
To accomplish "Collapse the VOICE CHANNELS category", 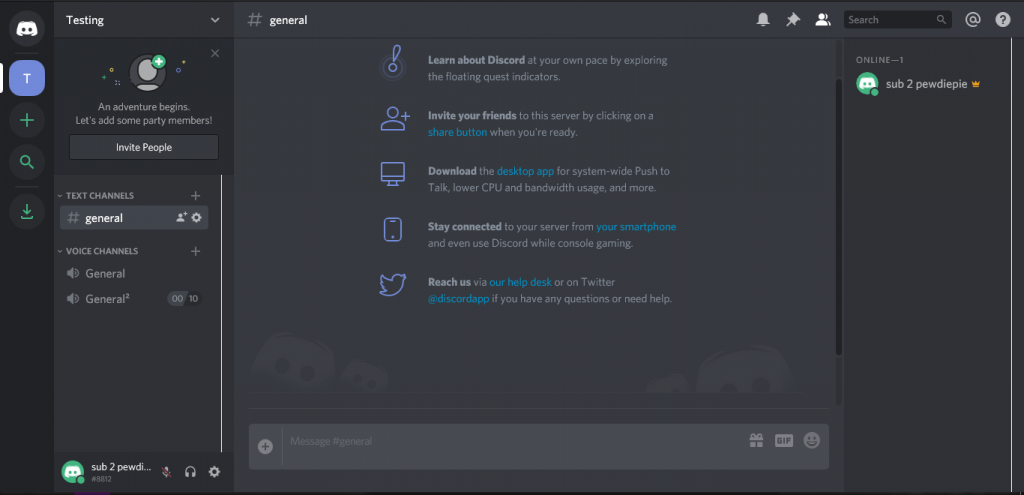I will (x=101, y=251).
